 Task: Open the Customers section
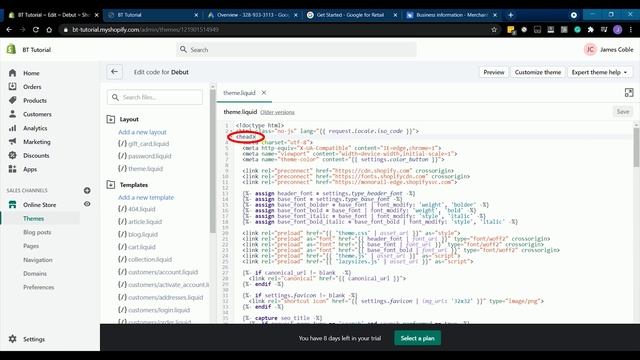pyautogui.click(x=37, y=114)
